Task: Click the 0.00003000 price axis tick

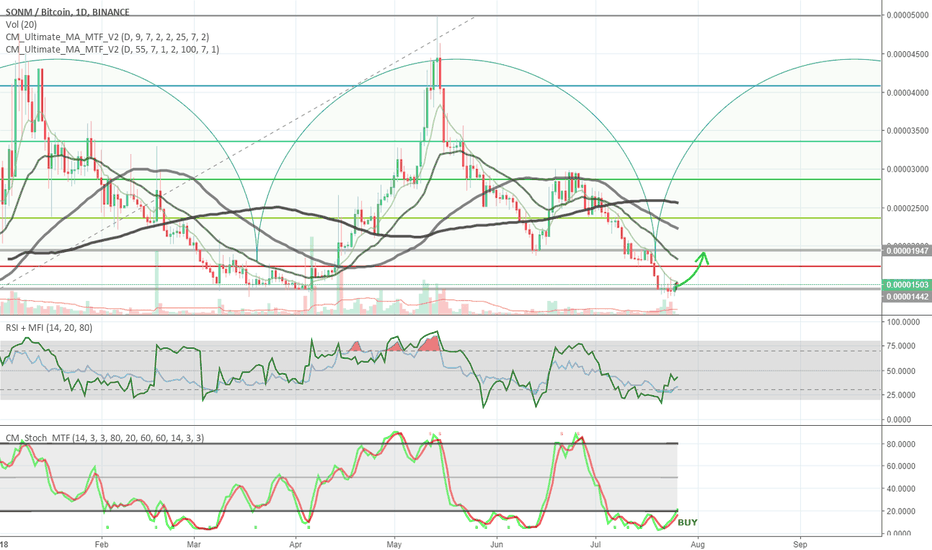Action: coord(908,169)
